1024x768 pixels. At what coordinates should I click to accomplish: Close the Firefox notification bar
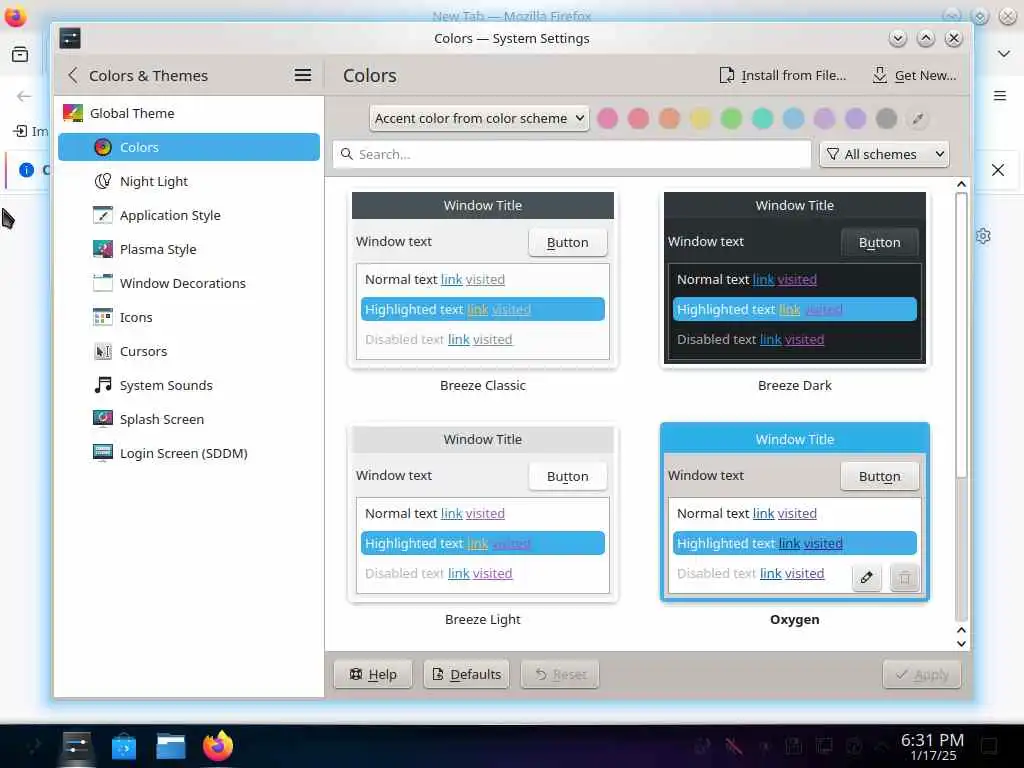click(998, 170)
